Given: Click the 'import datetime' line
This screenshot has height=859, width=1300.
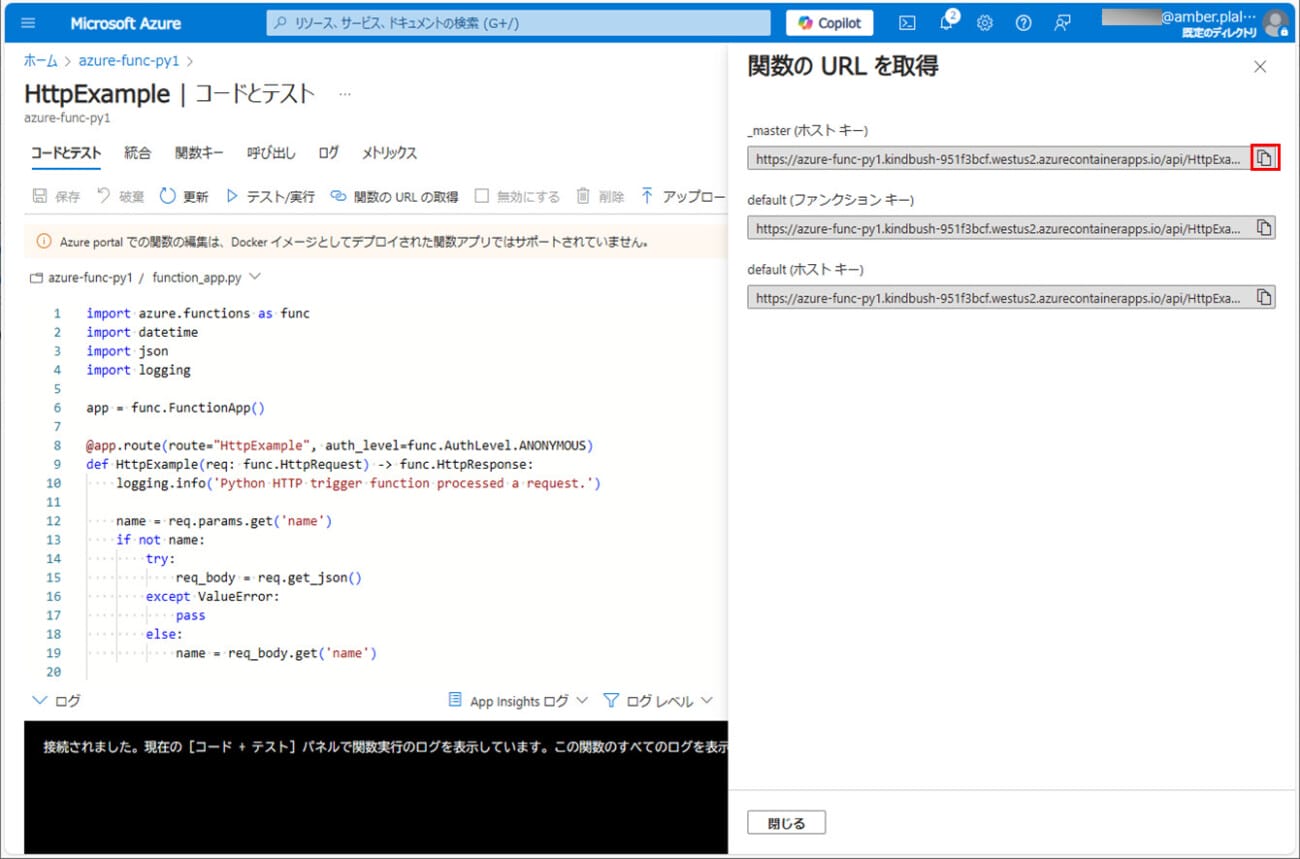Looking at the screenshot, I should pyautogui.click(x=142, y=332).
